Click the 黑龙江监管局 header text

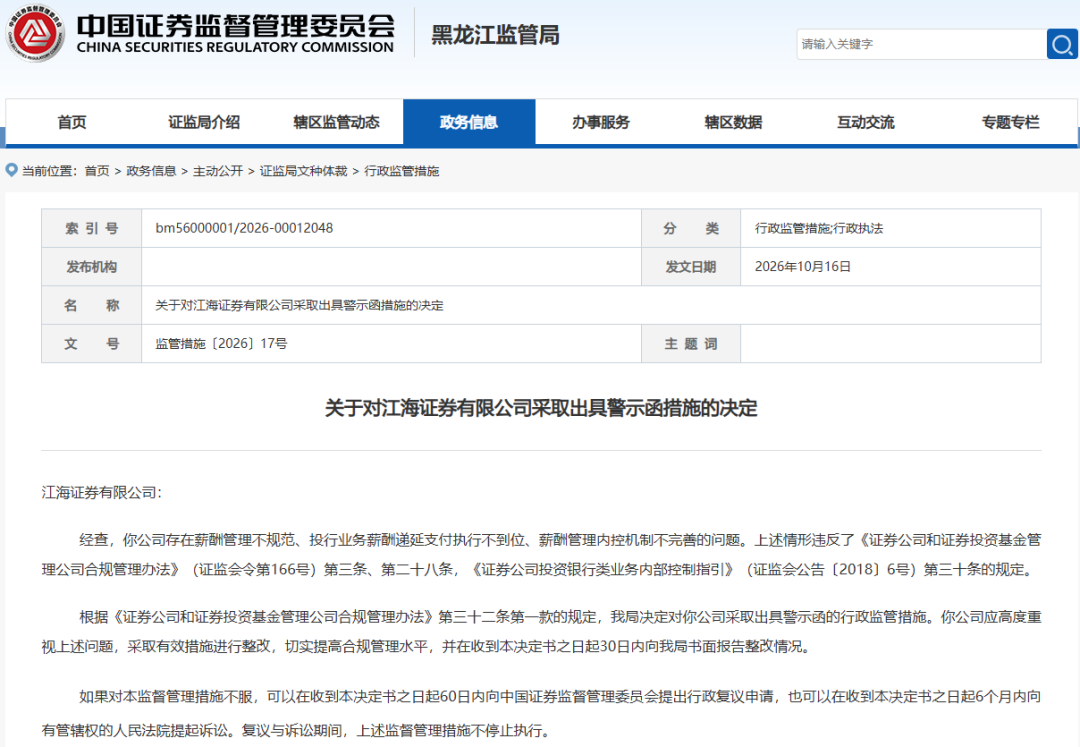point(495,35)
